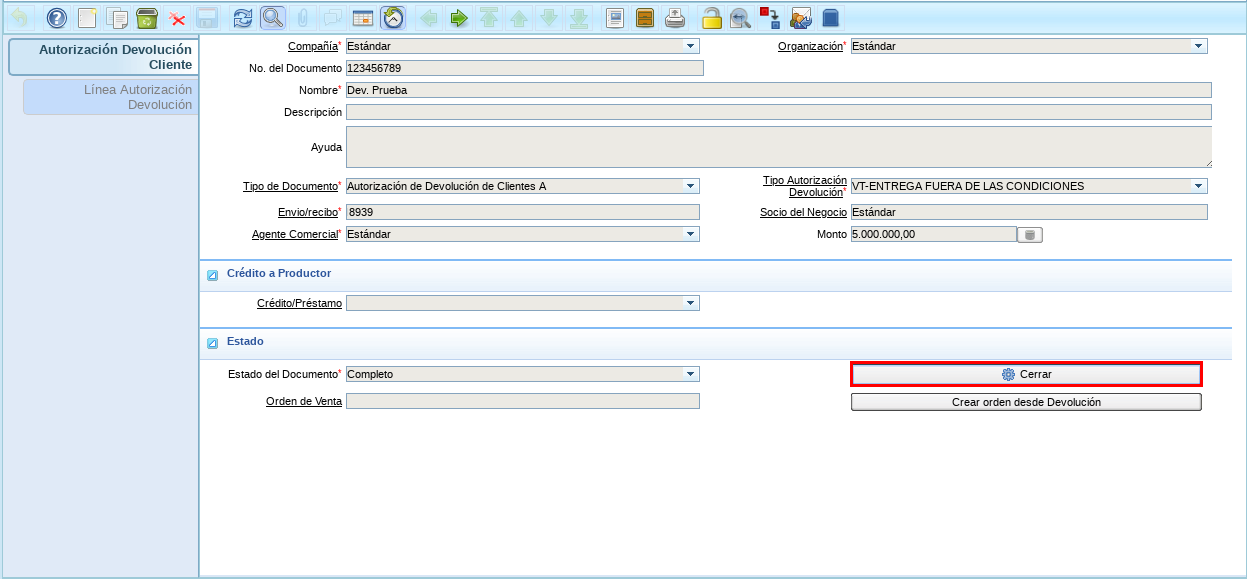Select the Autorización Devolución Cliente tab
Image resolution: width=1247 pixels, height=579 pixels.
tap(103, 57)
